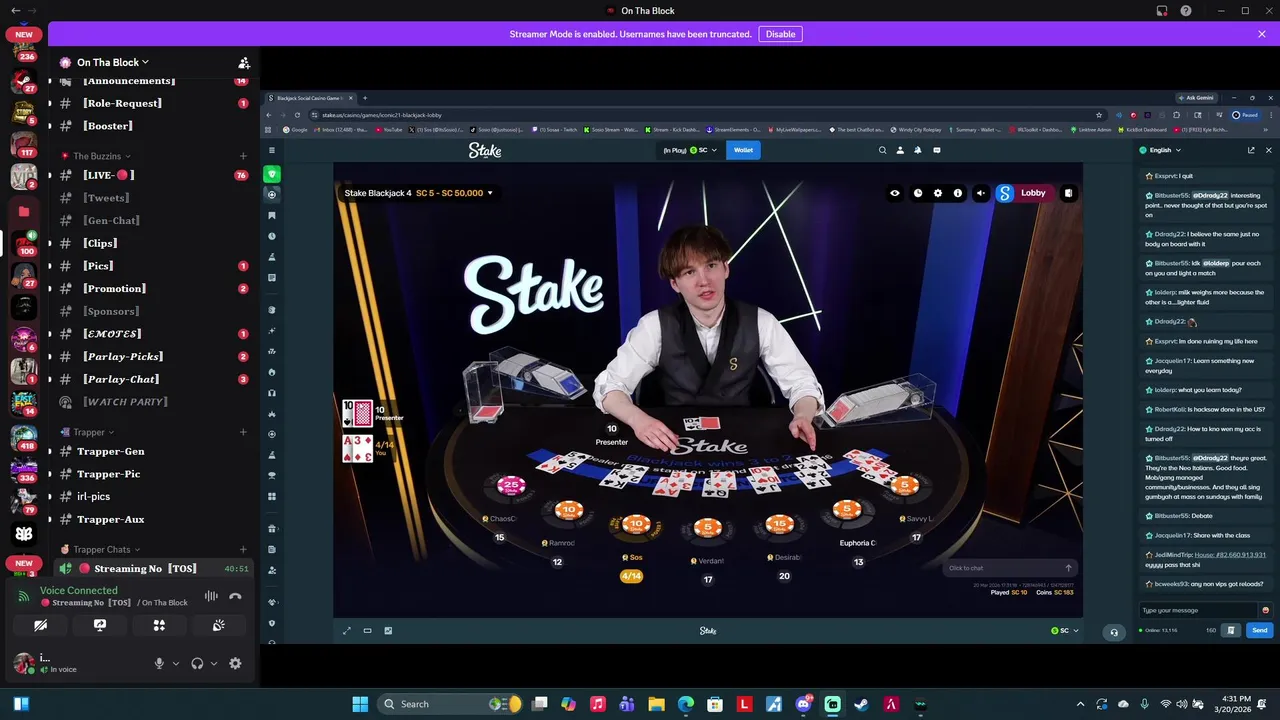Expand Stake Blackjack 4 table limits dropdown
The height and width of the screenshot is (720, 1280).
(x=419, y=193)
